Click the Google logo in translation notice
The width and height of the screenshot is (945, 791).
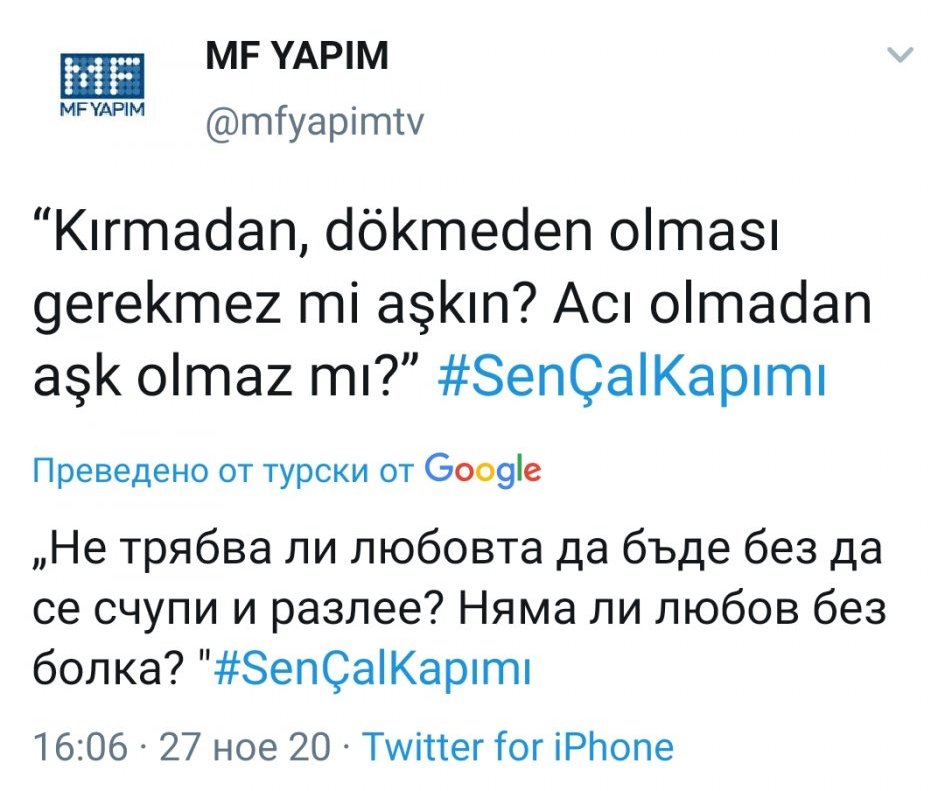click(483, 469)
